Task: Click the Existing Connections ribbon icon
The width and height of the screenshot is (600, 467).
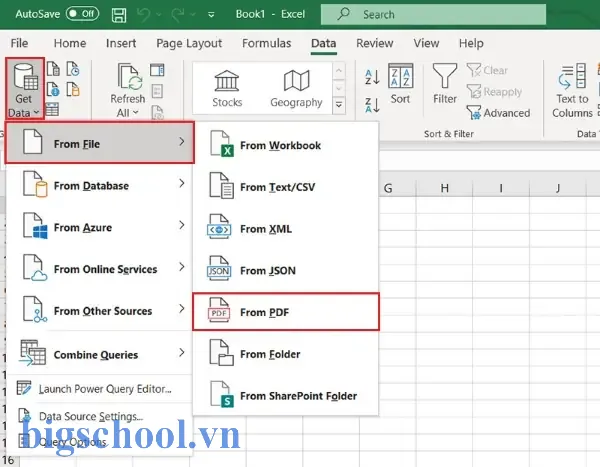Action: (73, 90)
